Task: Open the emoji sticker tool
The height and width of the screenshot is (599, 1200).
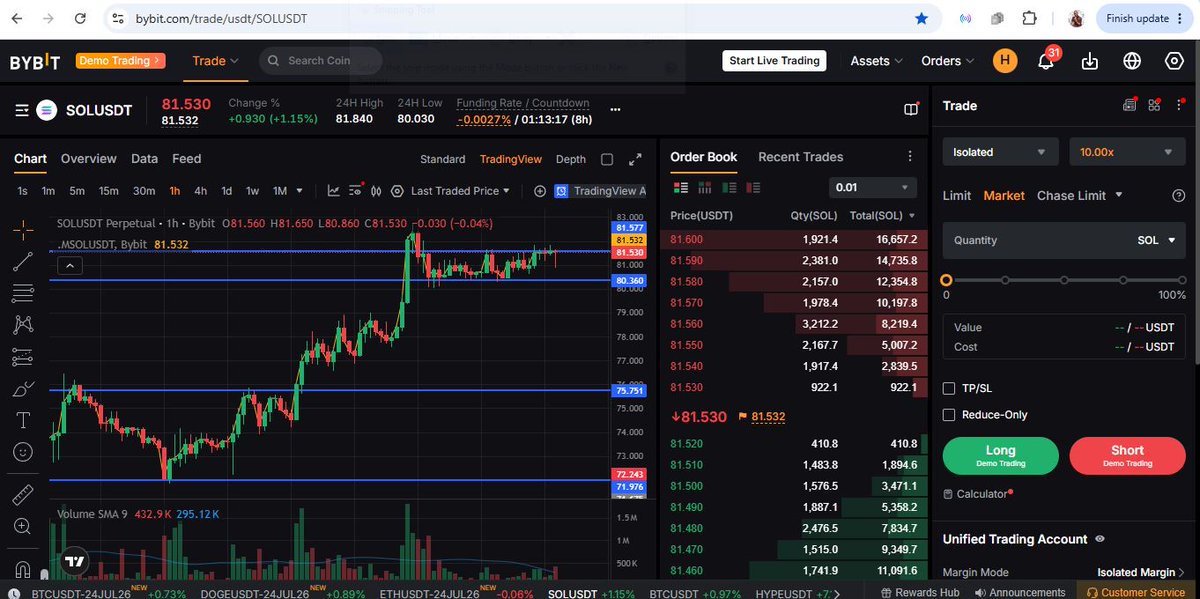Action: click(x=23, y=452)
